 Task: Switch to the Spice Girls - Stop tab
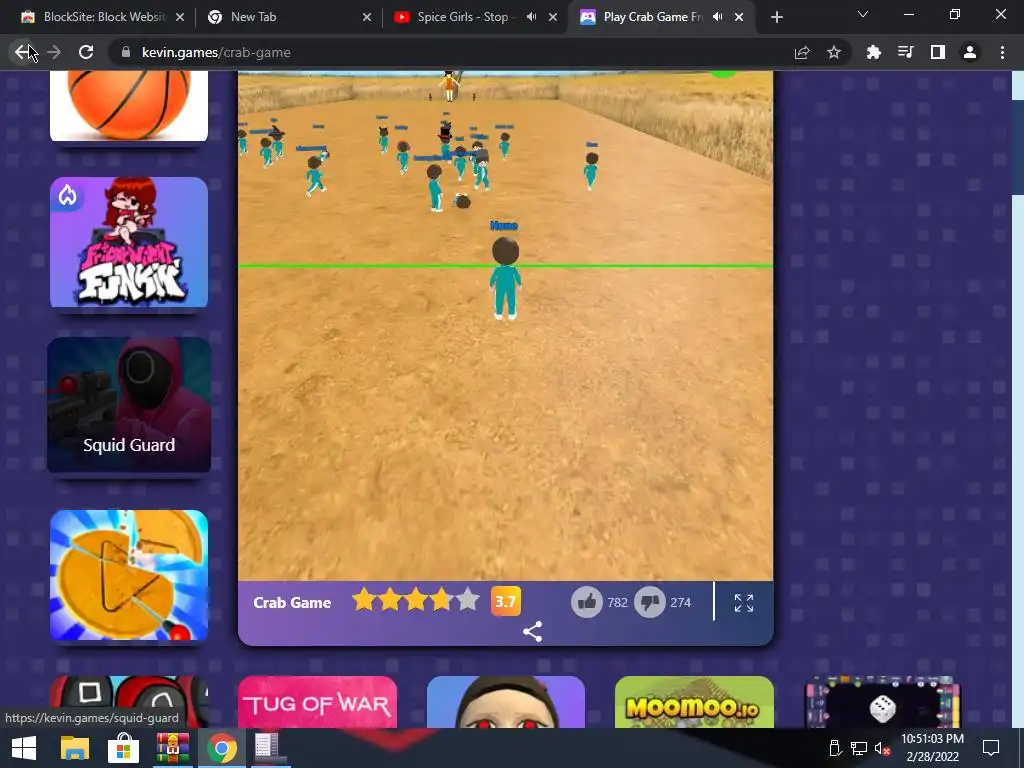coord(473,17)
